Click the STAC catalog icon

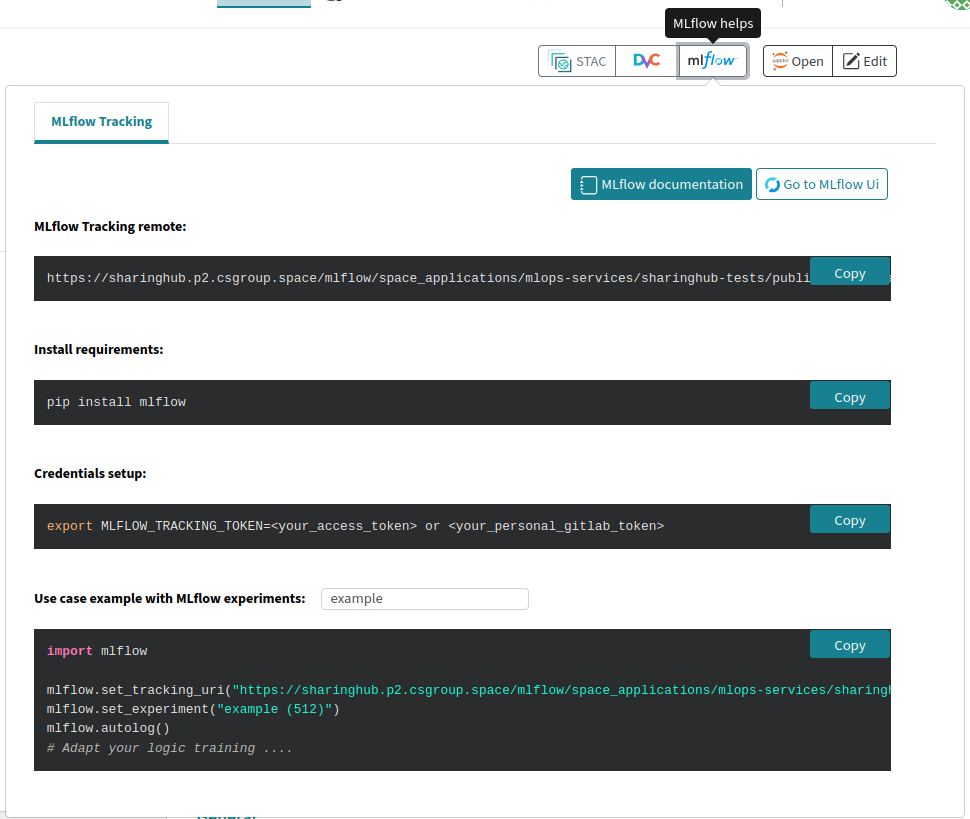click(x=560, y=61)
